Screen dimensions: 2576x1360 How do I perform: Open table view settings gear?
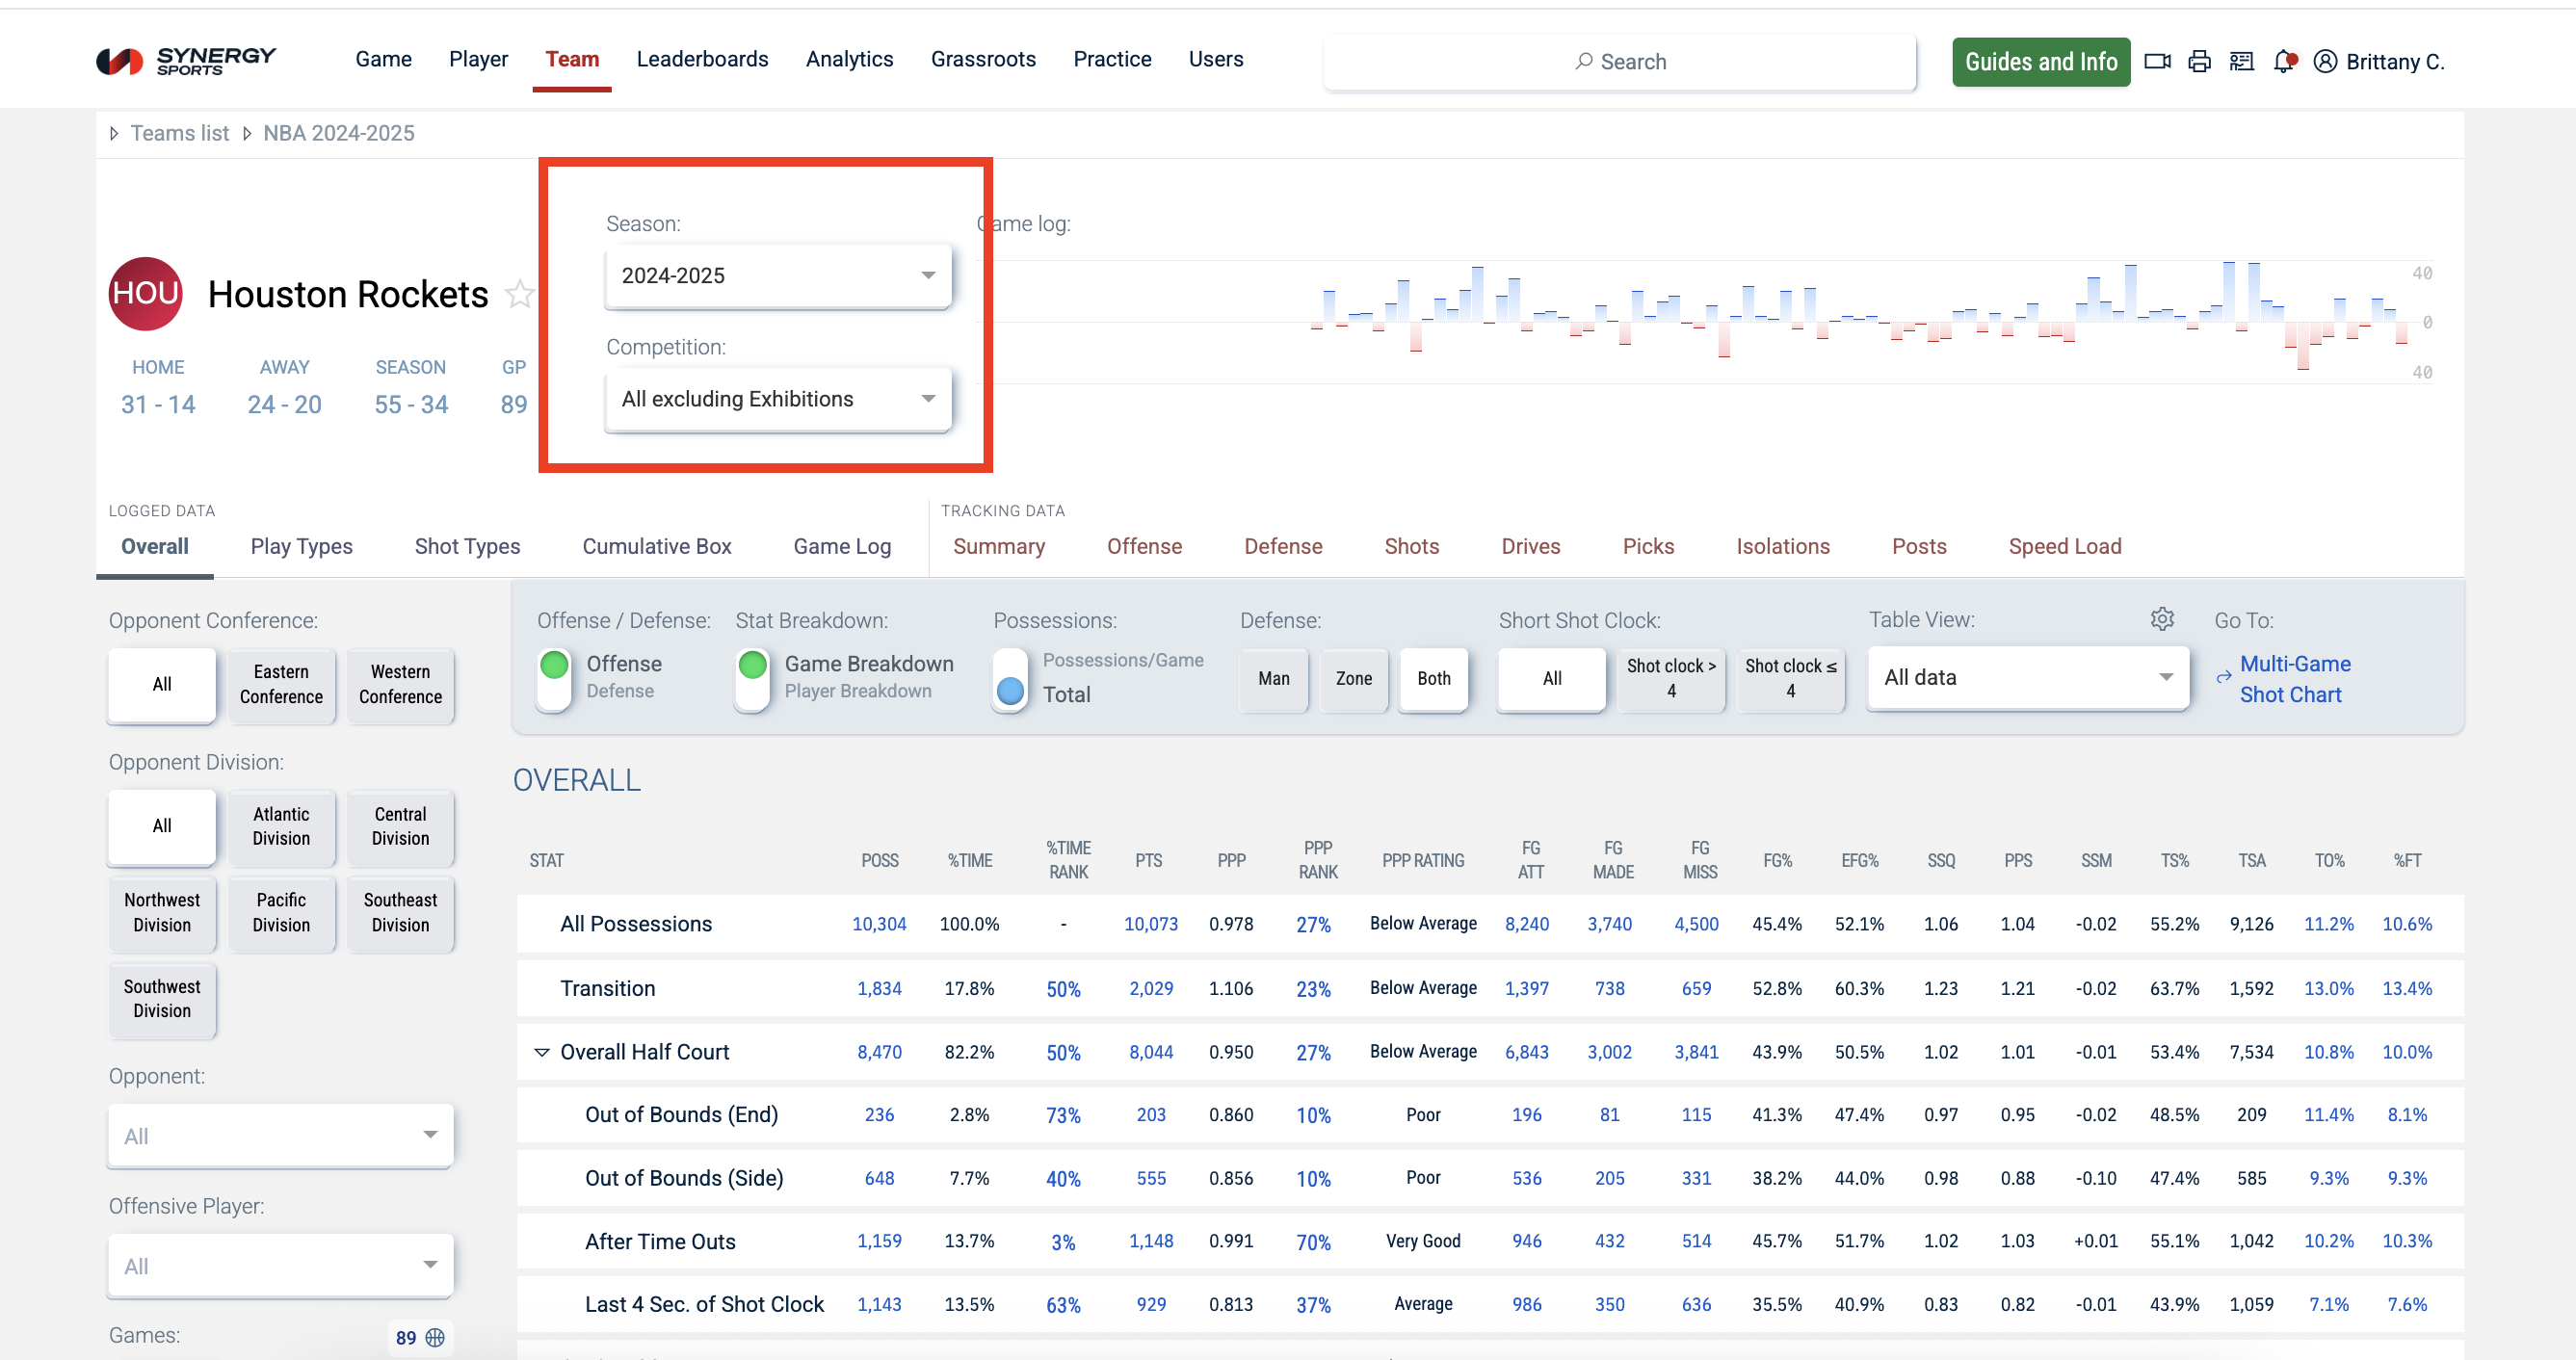(x=2162, y=619)
